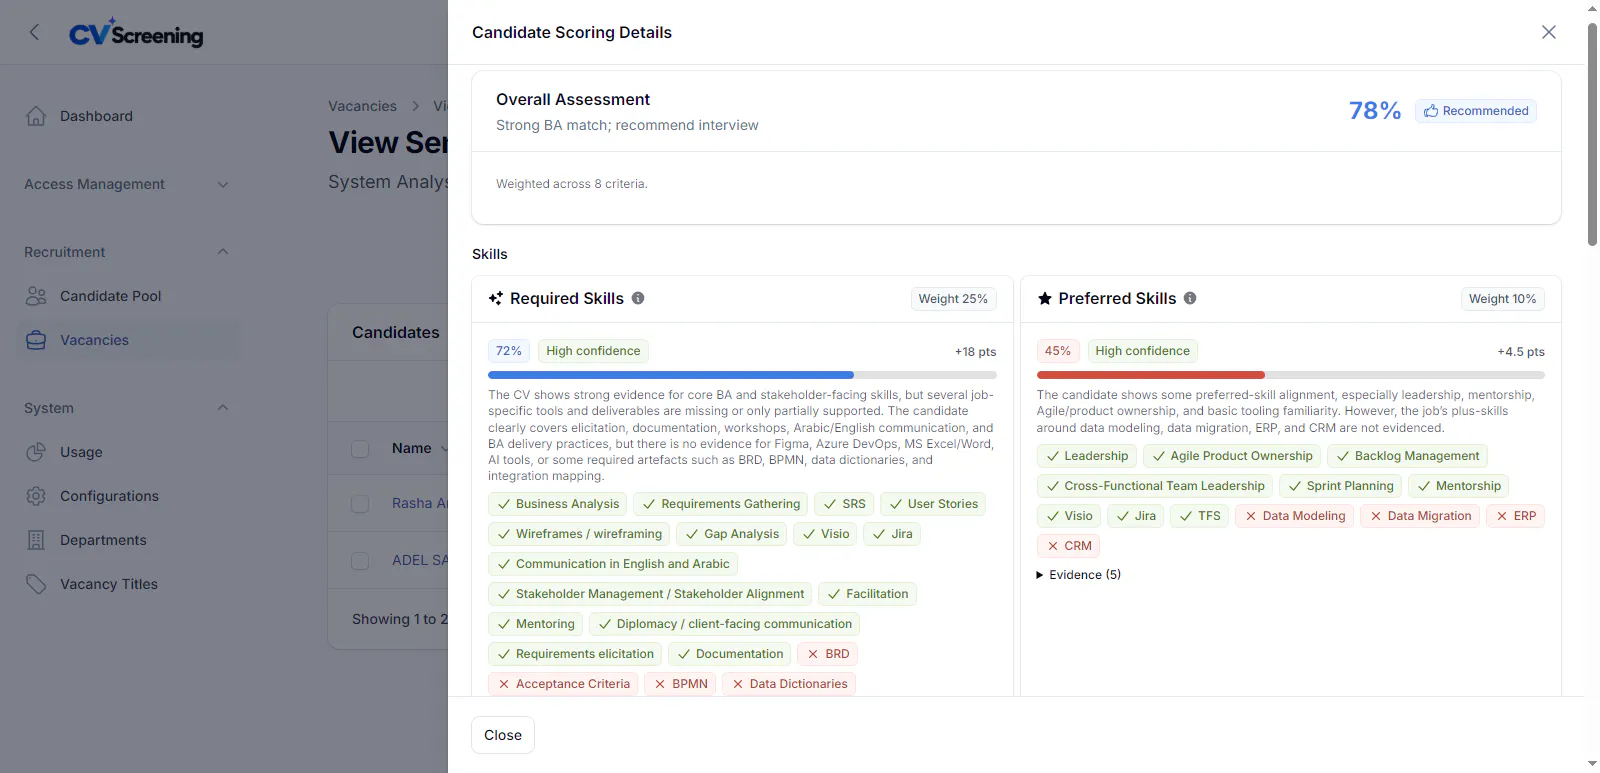1600x773 pixels.
Task: Click the Candidate Pool people icon
Action: click(x=36, y=296)
